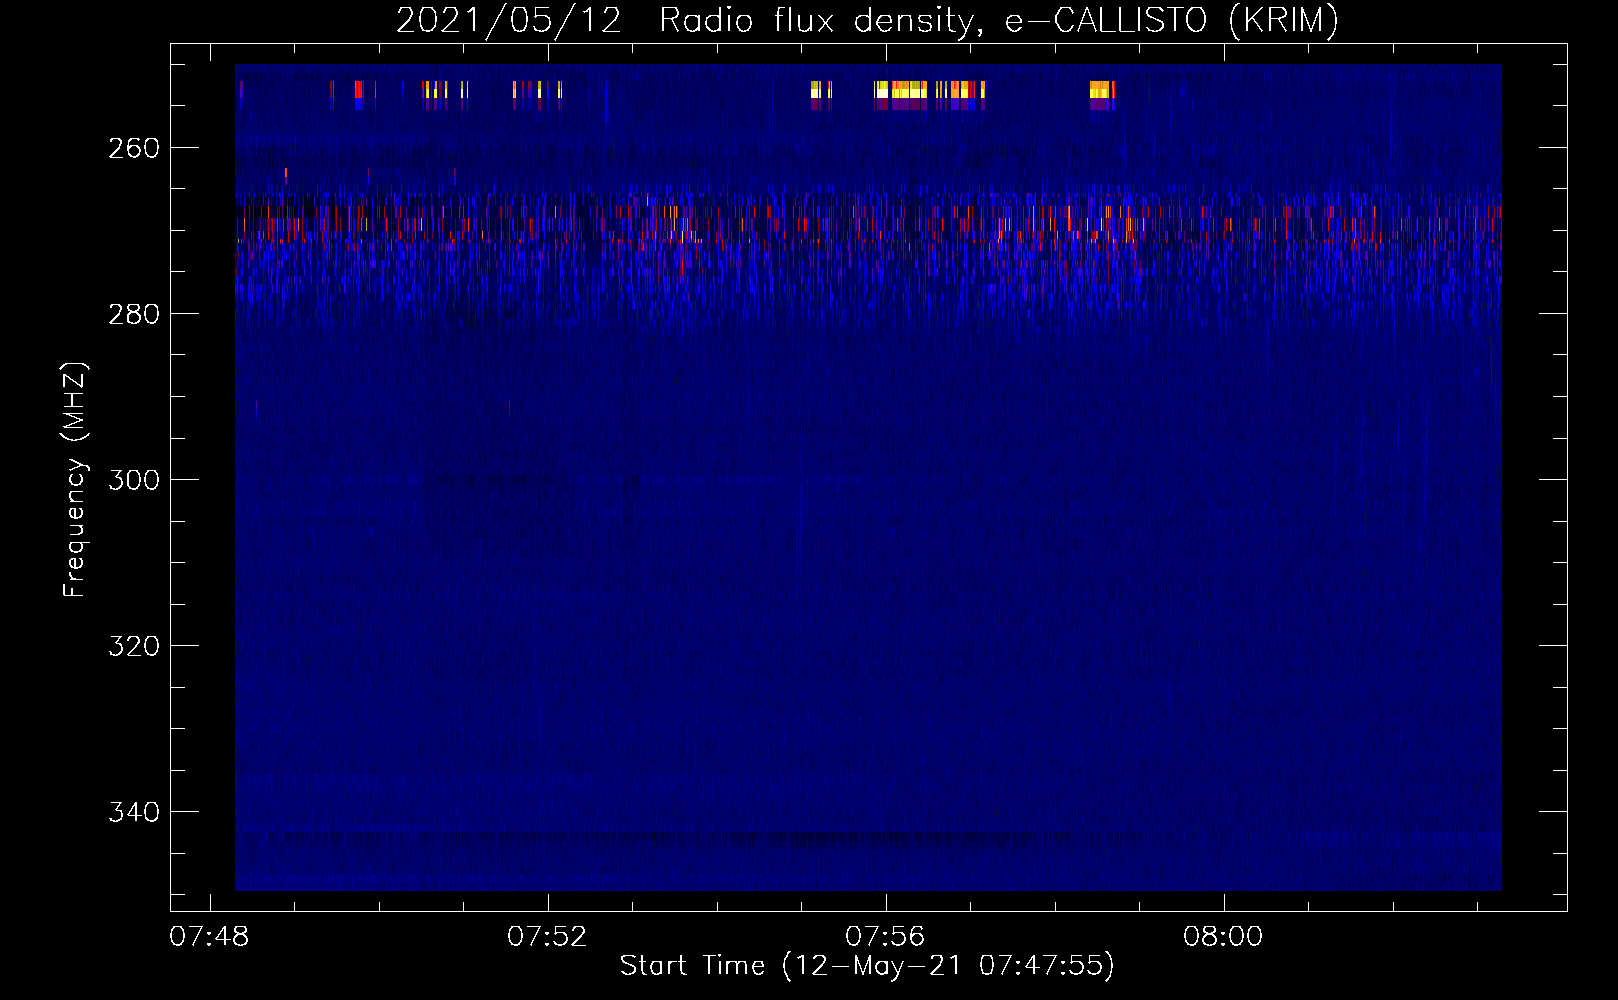Click the 07:56 time tick label
Viewport: 1618px width, 1000px height.
(885, 937)
